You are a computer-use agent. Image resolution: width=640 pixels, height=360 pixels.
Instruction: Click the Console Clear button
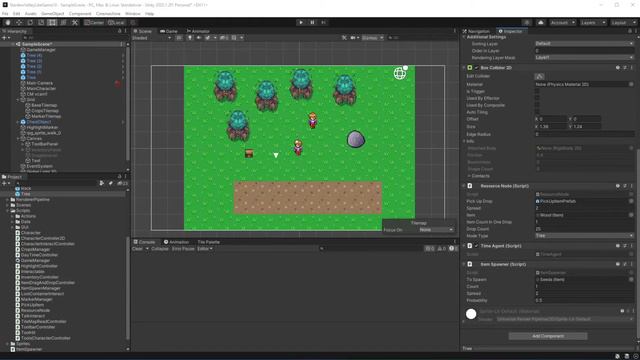(137, 249)
